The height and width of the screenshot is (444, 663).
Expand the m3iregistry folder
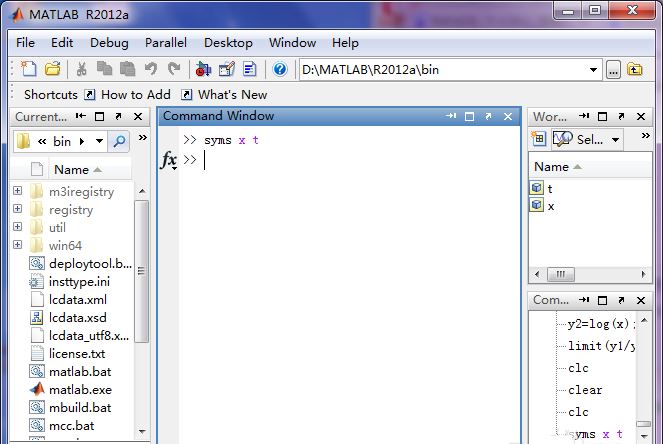pyautogui.click(x=17, y=191)
